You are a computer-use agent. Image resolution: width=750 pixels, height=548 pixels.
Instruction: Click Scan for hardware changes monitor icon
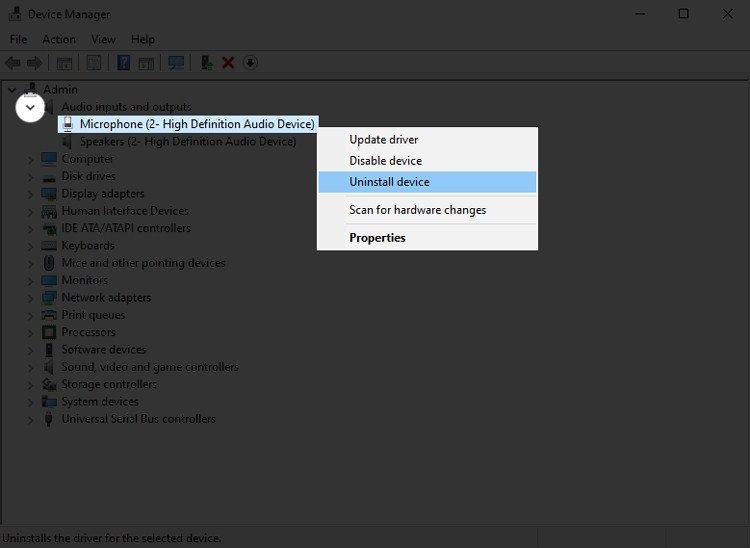pyautogui.click(x=176, y=63)
